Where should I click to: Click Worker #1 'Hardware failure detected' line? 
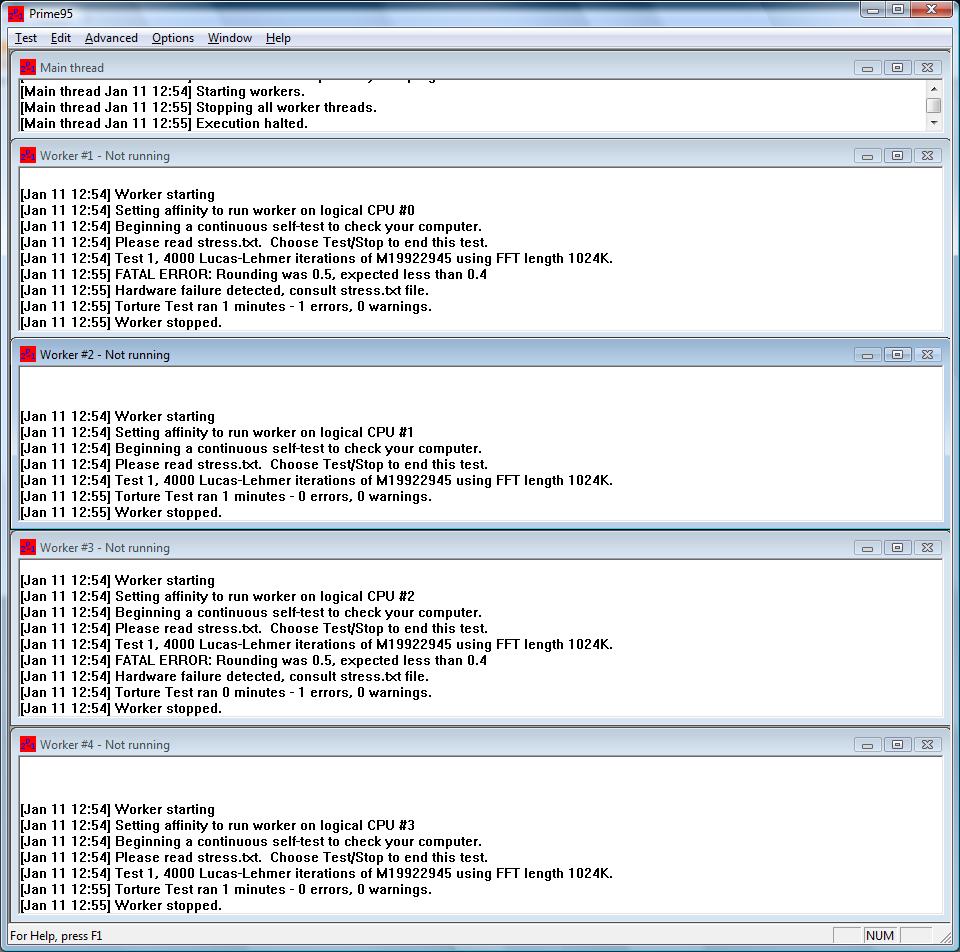click(x=224, y=290)
